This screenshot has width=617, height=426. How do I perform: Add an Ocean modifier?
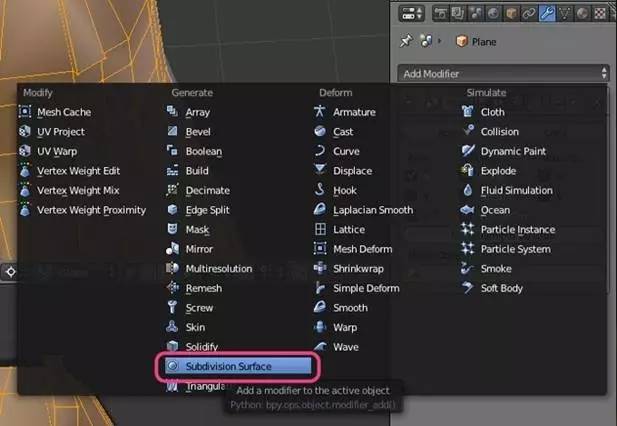point(532,210)
